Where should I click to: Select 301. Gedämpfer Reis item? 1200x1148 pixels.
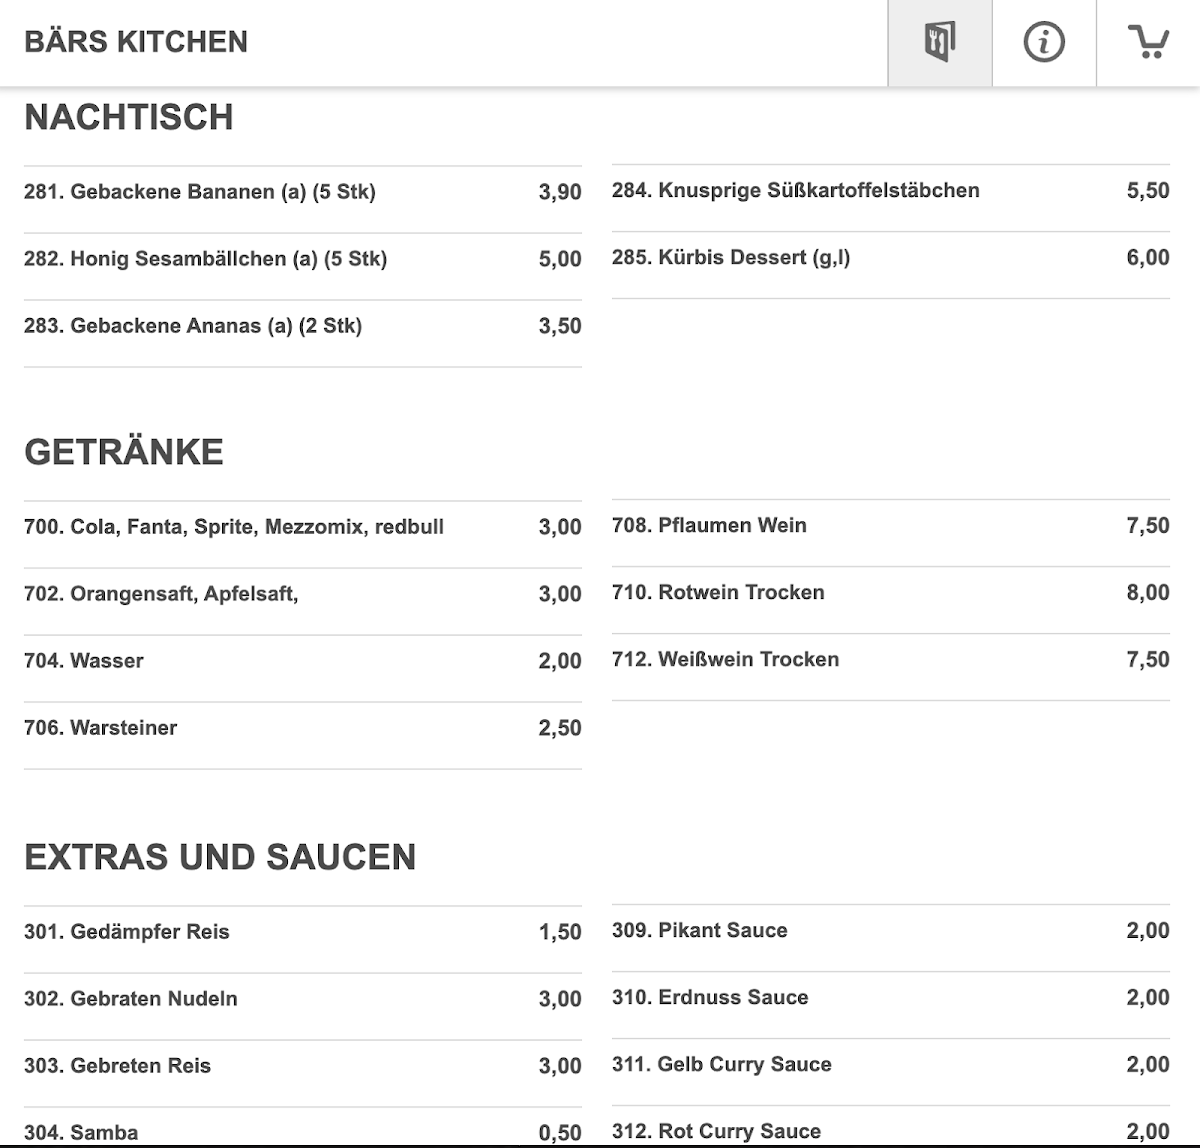tap(303, 940)
